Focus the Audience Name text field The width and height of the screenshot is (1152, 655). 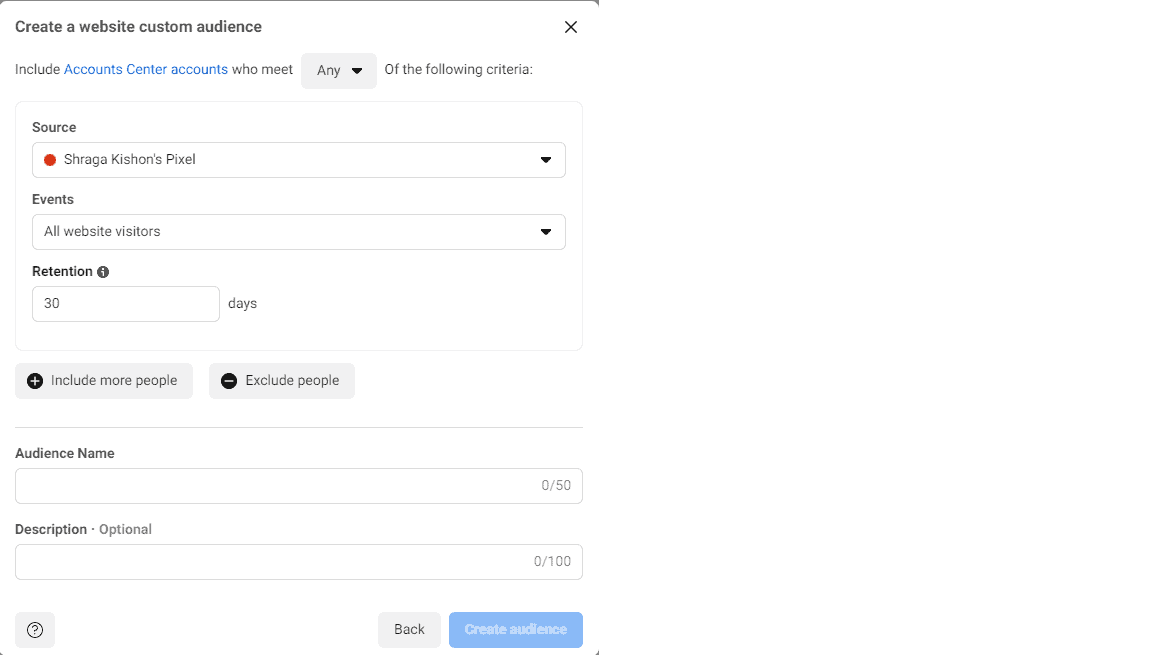299,486
